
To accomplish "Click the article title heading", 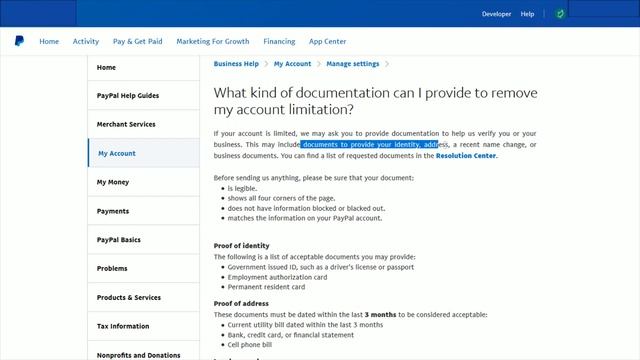I will 376,101.
